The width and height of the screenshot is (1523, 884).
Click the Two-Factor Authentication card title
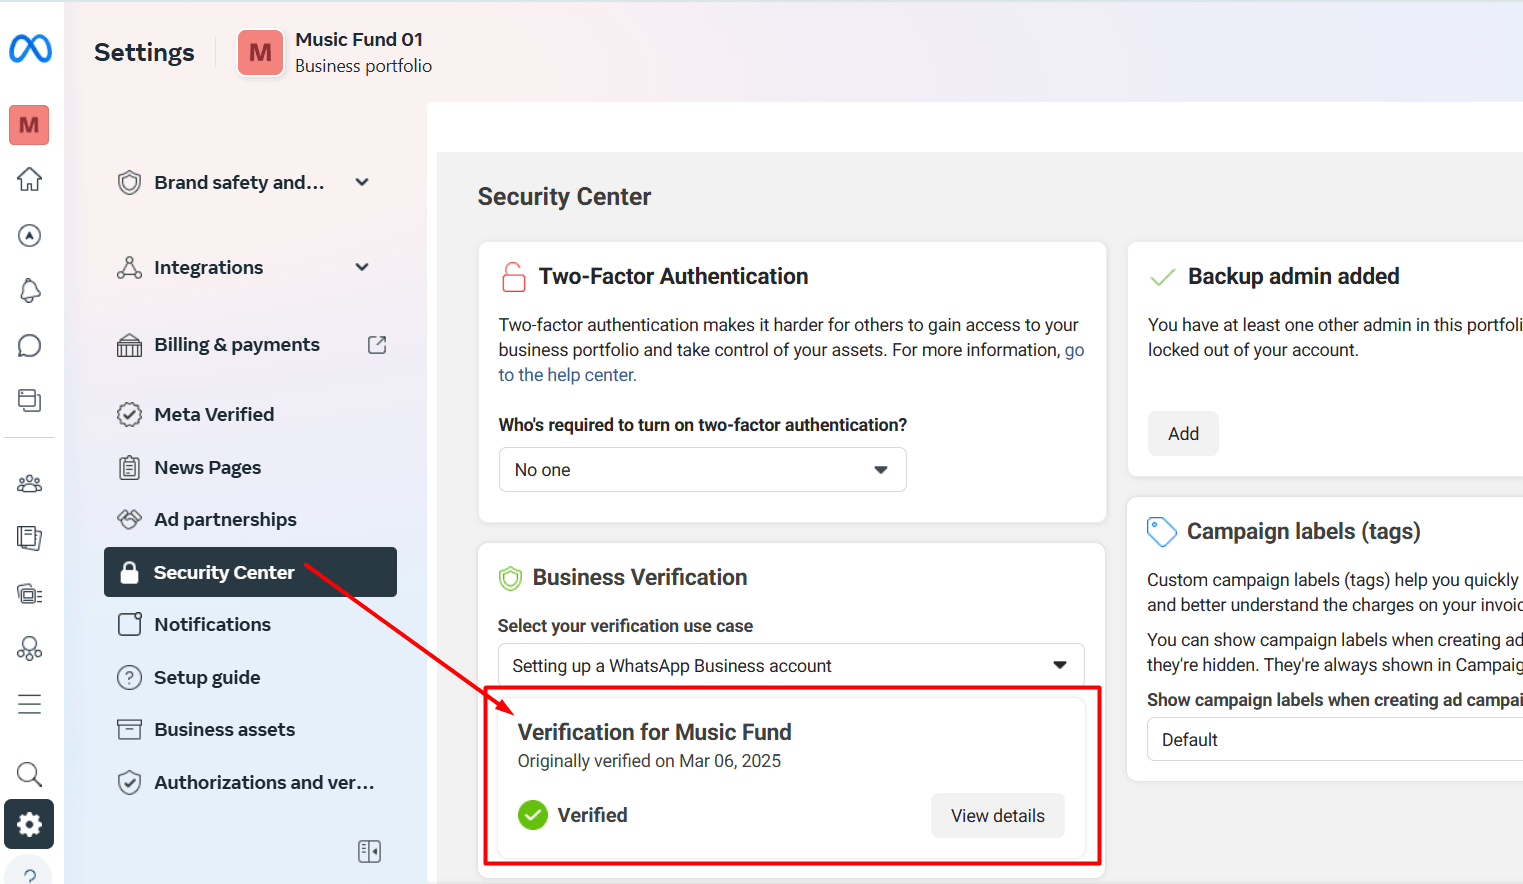(673, 276)
